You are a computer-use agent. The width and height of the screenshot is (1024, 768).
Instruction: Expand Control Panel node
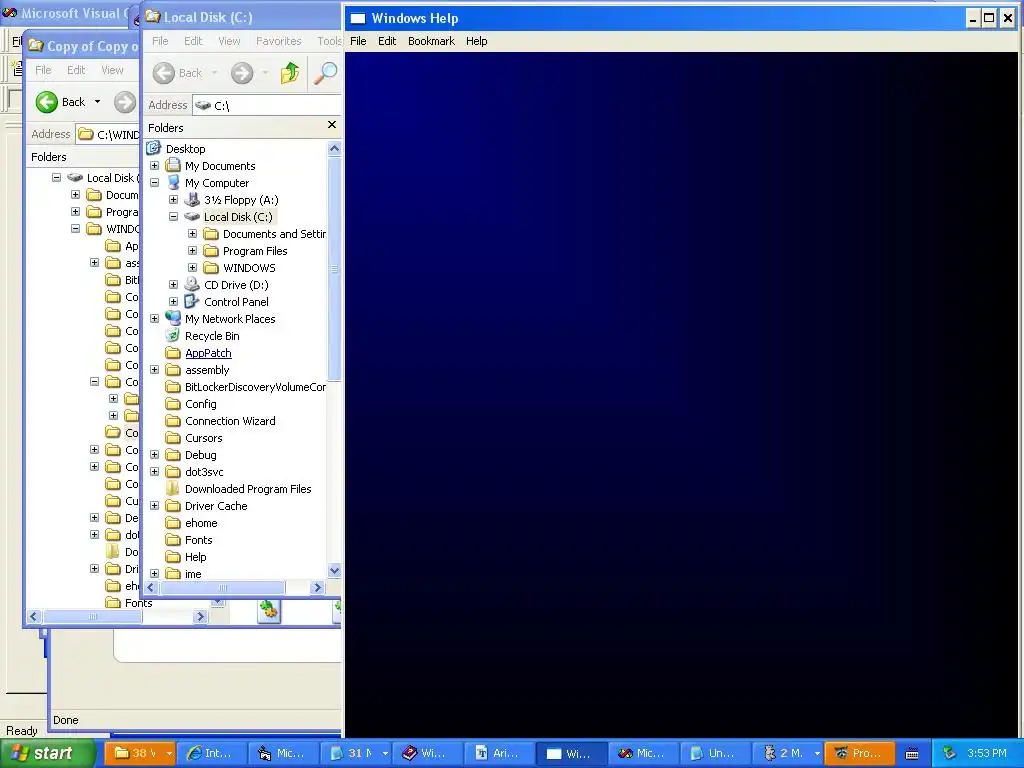pos(174,302)
